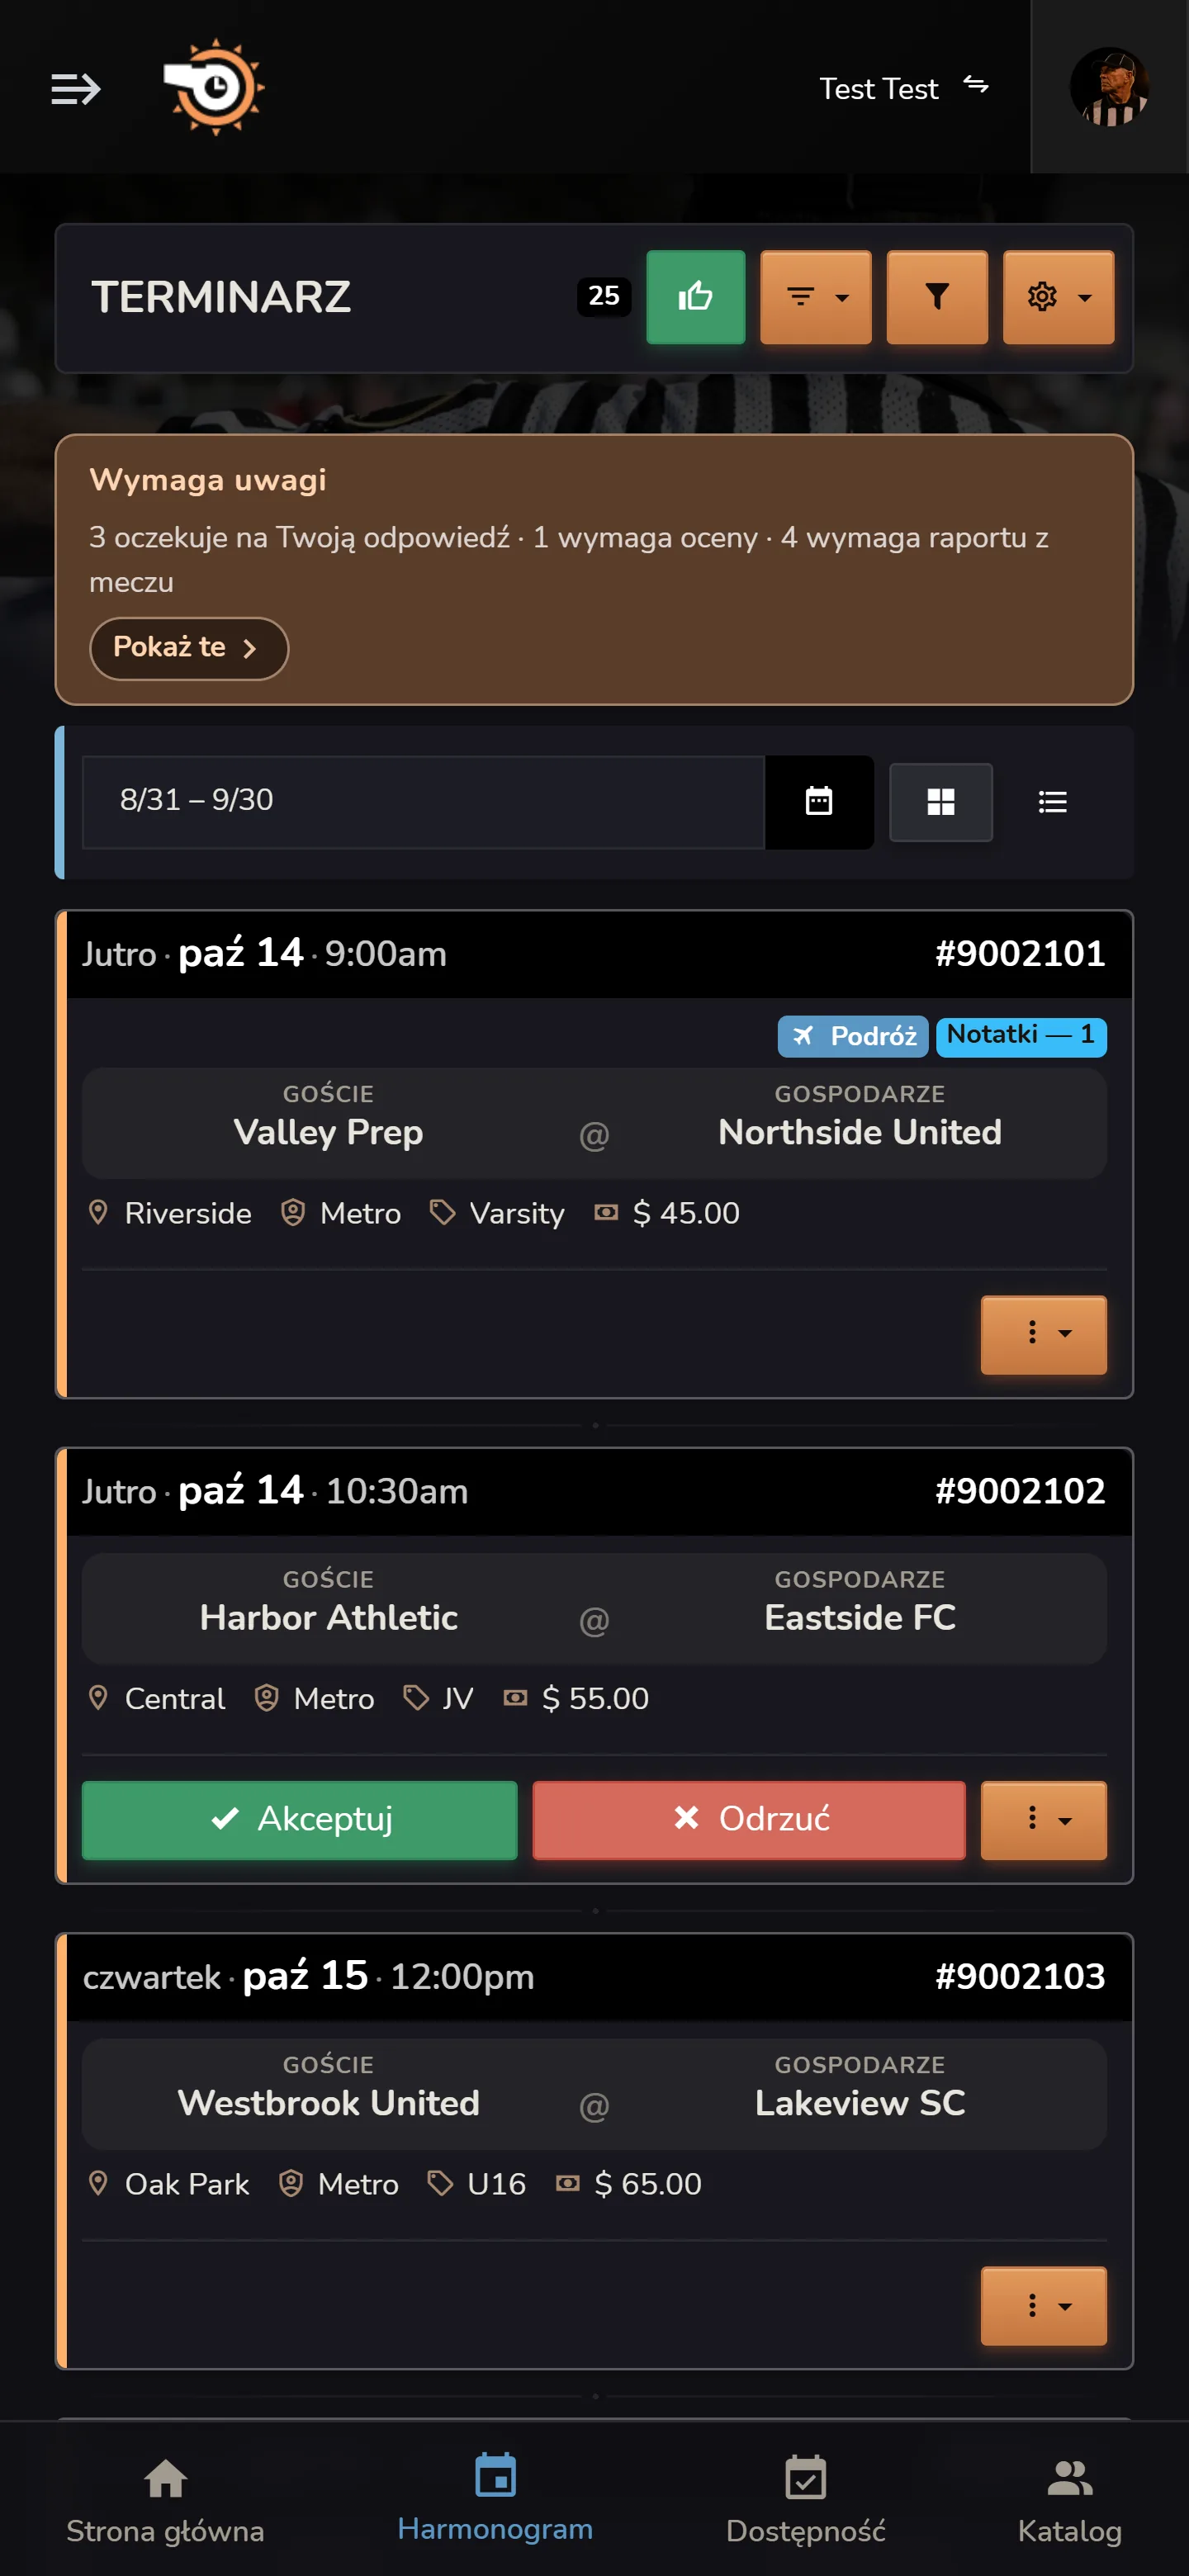Click the 8/31 – 9/30 date range field

[x=423, y=801]
